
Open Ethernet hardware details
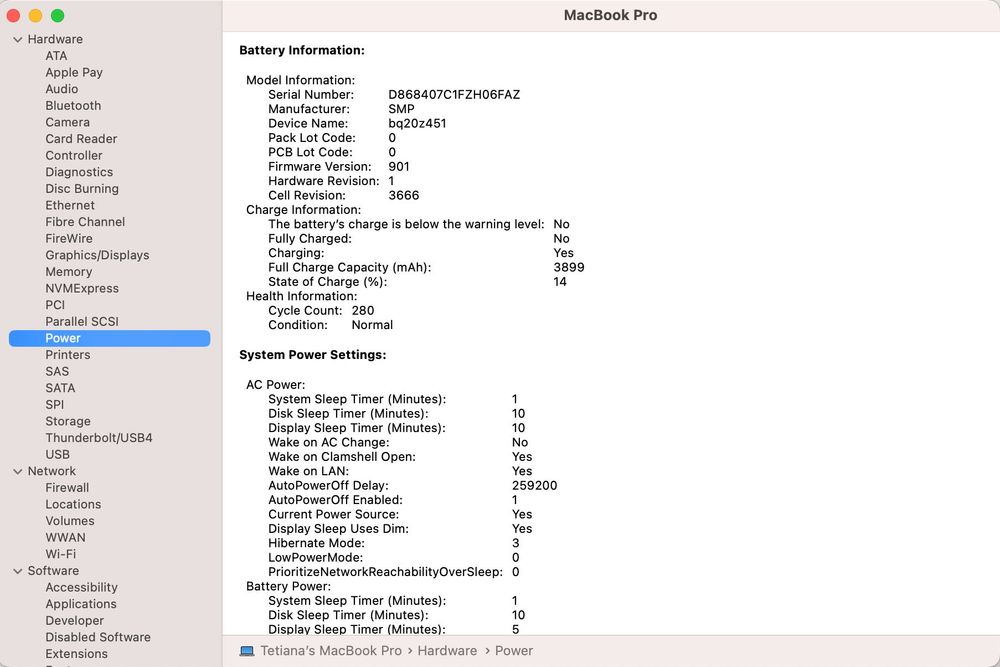click(x=70, y=205)
